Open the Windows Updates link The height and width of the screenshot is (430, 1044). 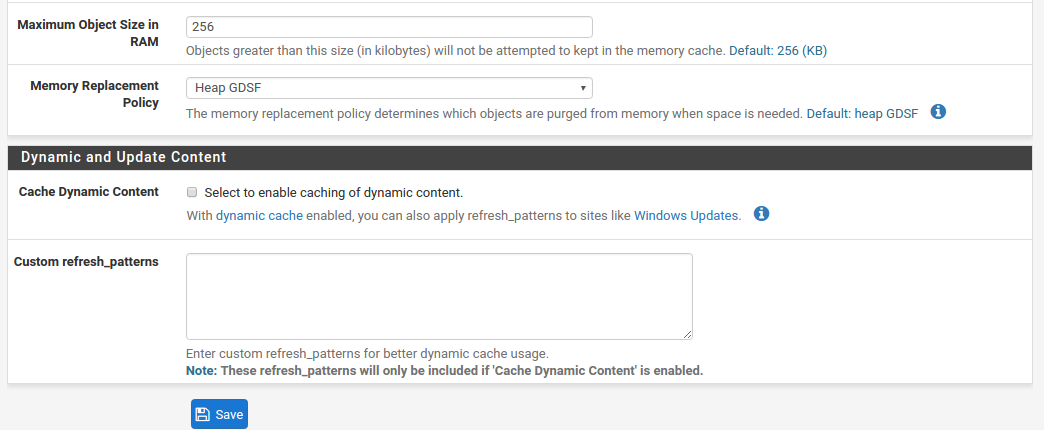click(x=686, y=216)
